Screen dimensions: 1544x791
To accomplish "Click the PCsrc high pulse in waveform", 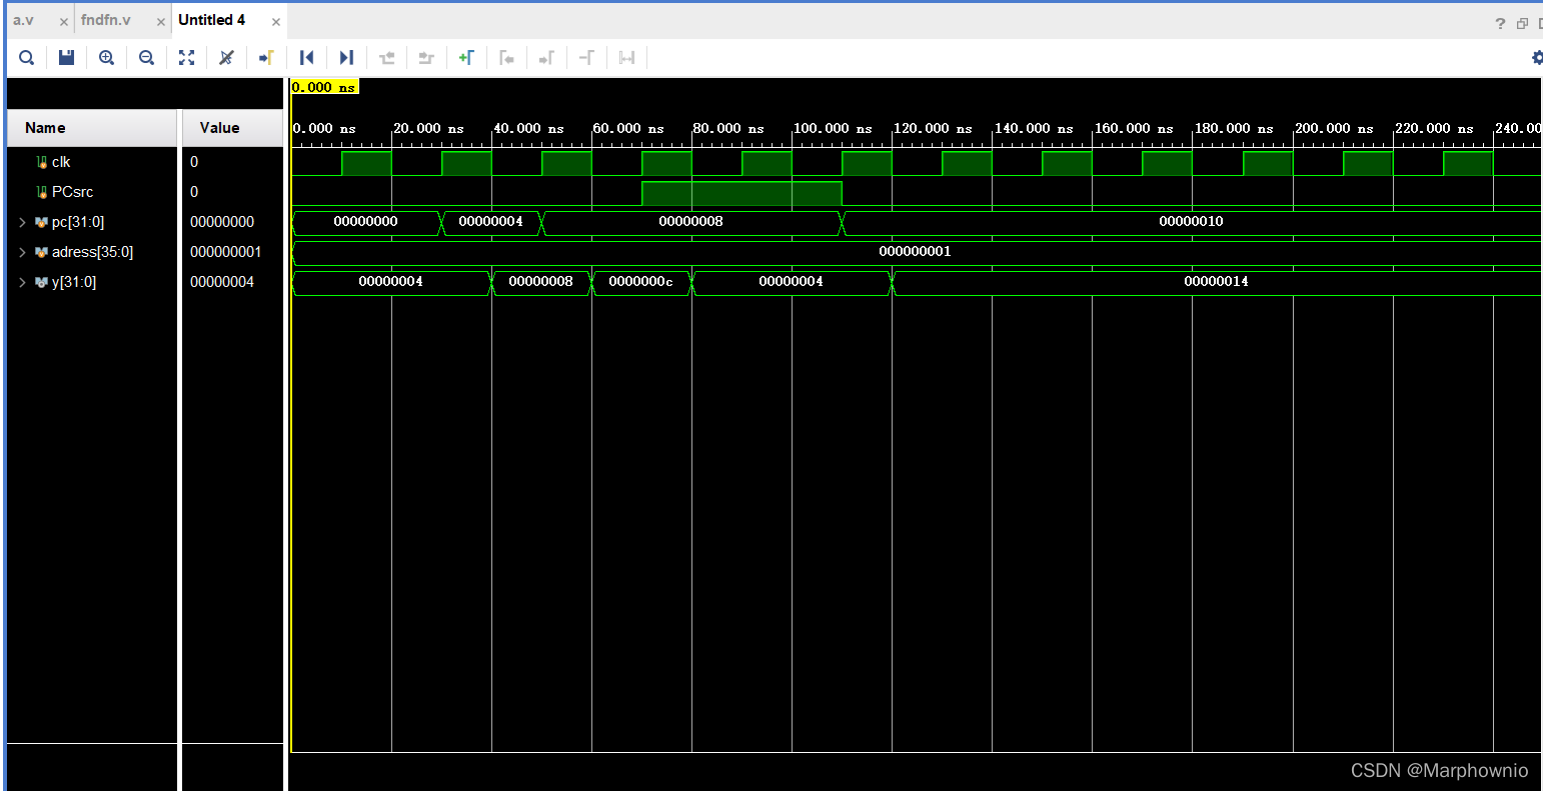I will 741,192.
